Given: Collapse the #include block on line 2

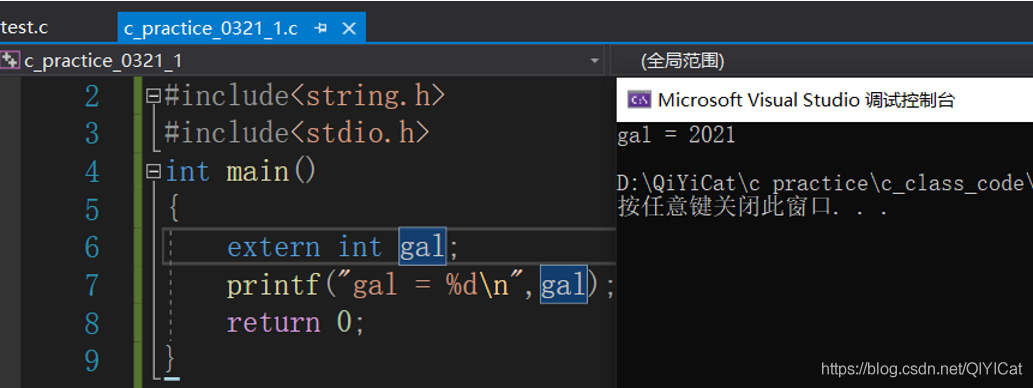Looking at the screenshot, I should (154, 96).
